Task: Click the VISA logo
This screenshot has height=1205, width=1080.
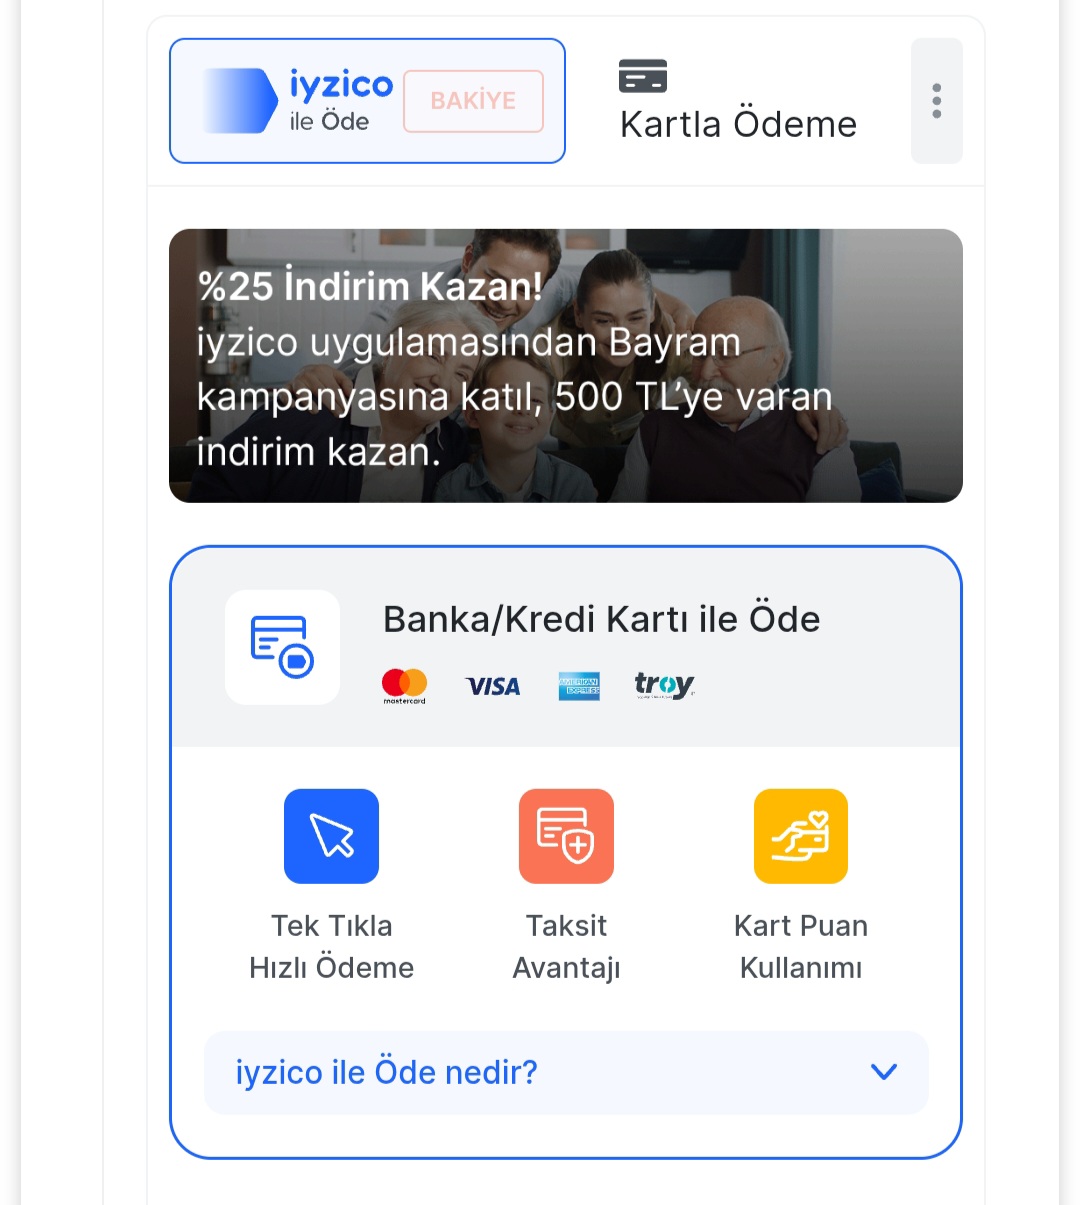Action: coord(493,687)
